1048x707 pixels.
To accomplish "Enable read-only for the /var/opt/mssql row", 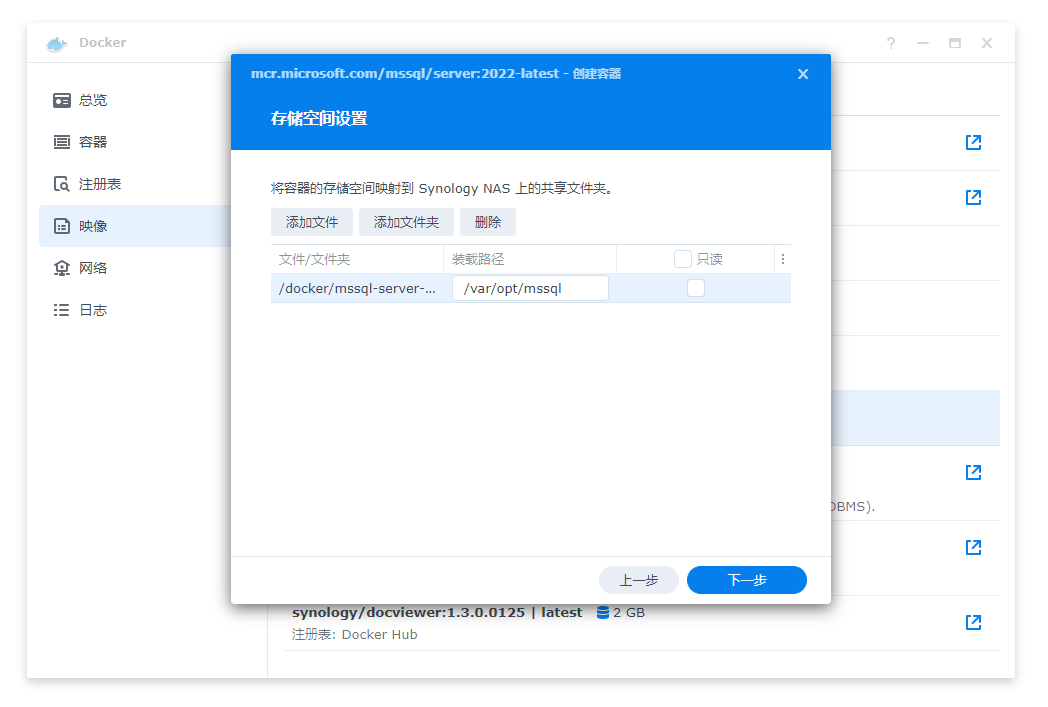I will 696,288.
